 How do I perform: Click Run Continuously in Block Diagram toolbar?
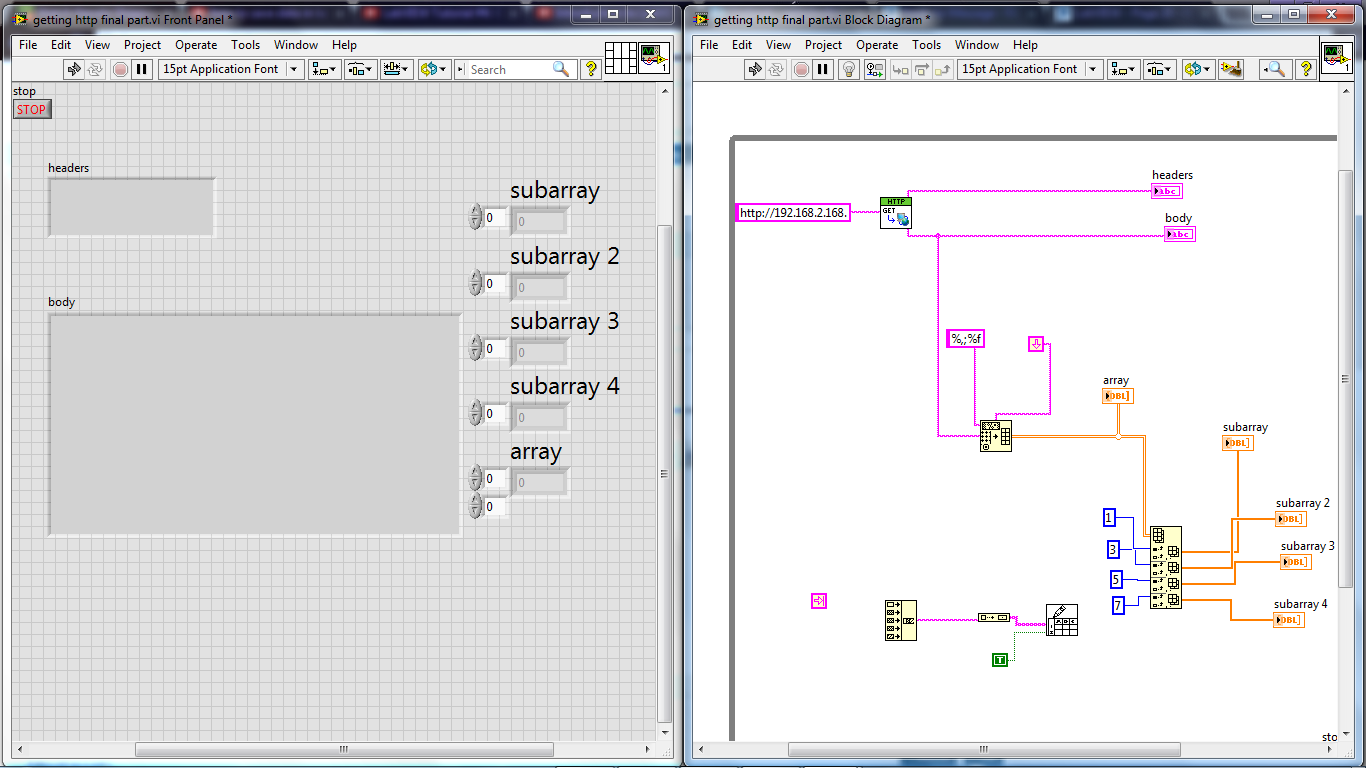777,69
